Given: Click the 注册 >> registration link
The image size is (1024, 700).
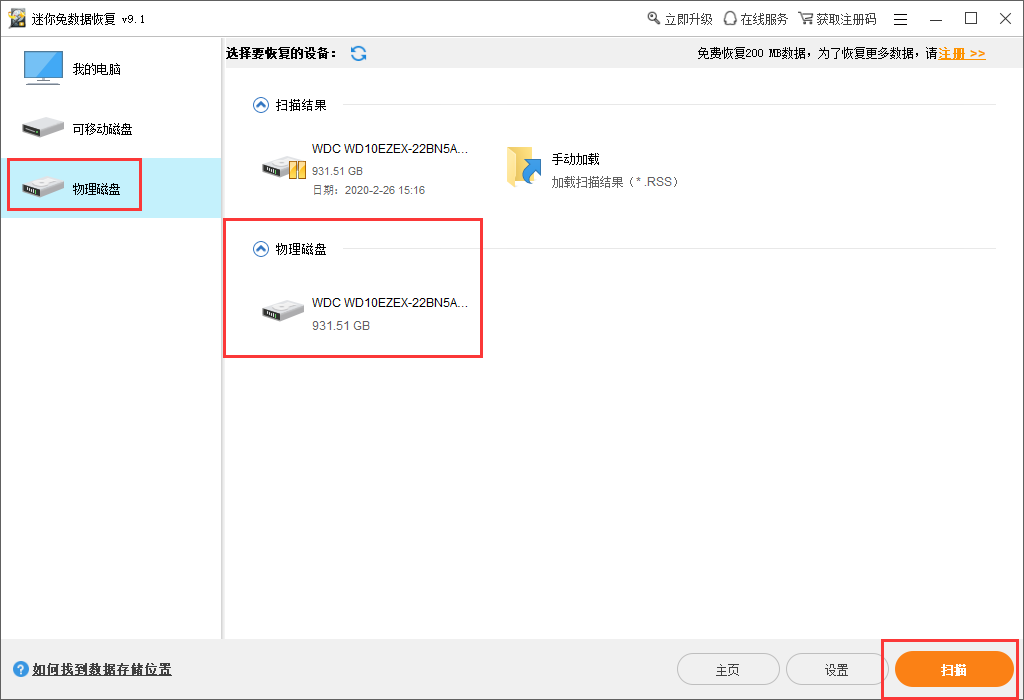Looking at the screenshot, I should coord(961,54).
